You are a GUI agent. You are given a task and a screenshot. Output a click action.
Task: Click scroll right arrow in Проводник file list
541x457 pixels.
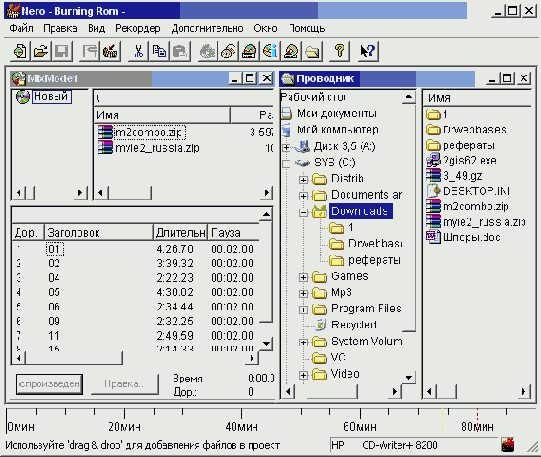tap(524, 391)
